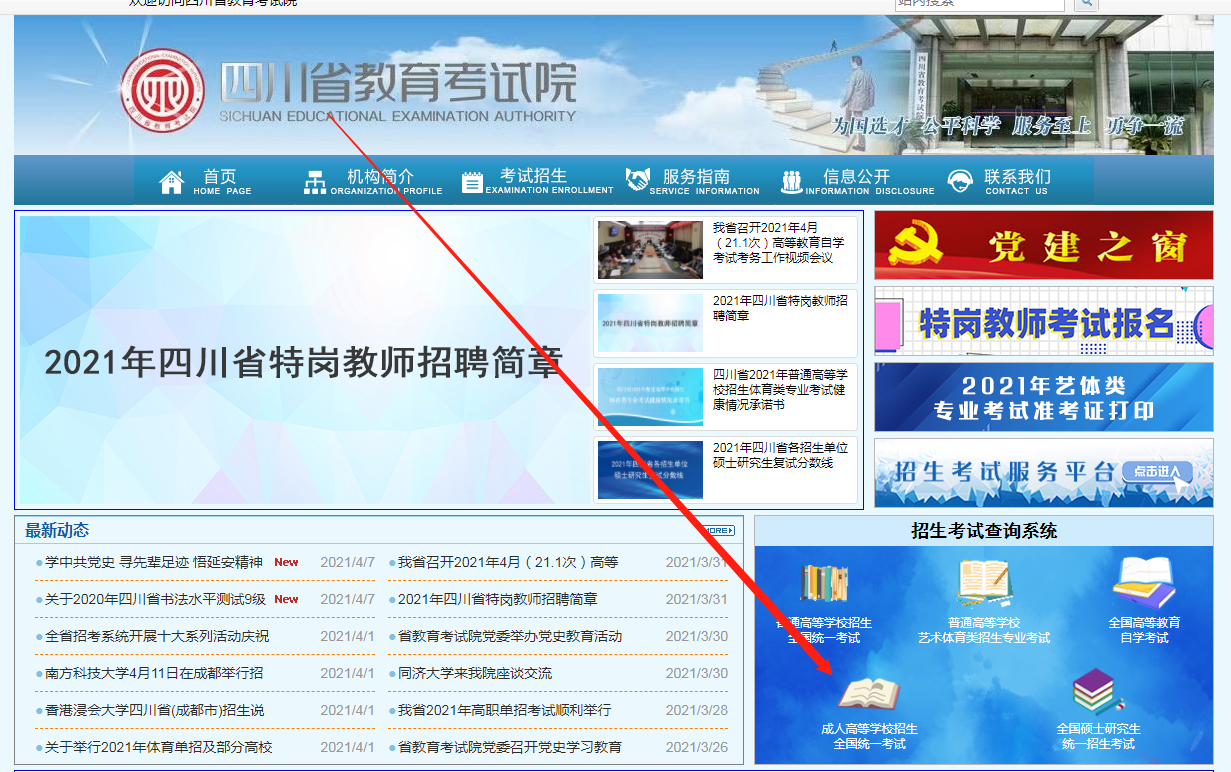Click the 四川省教育考试院 title text in header

tap(398, 82)
